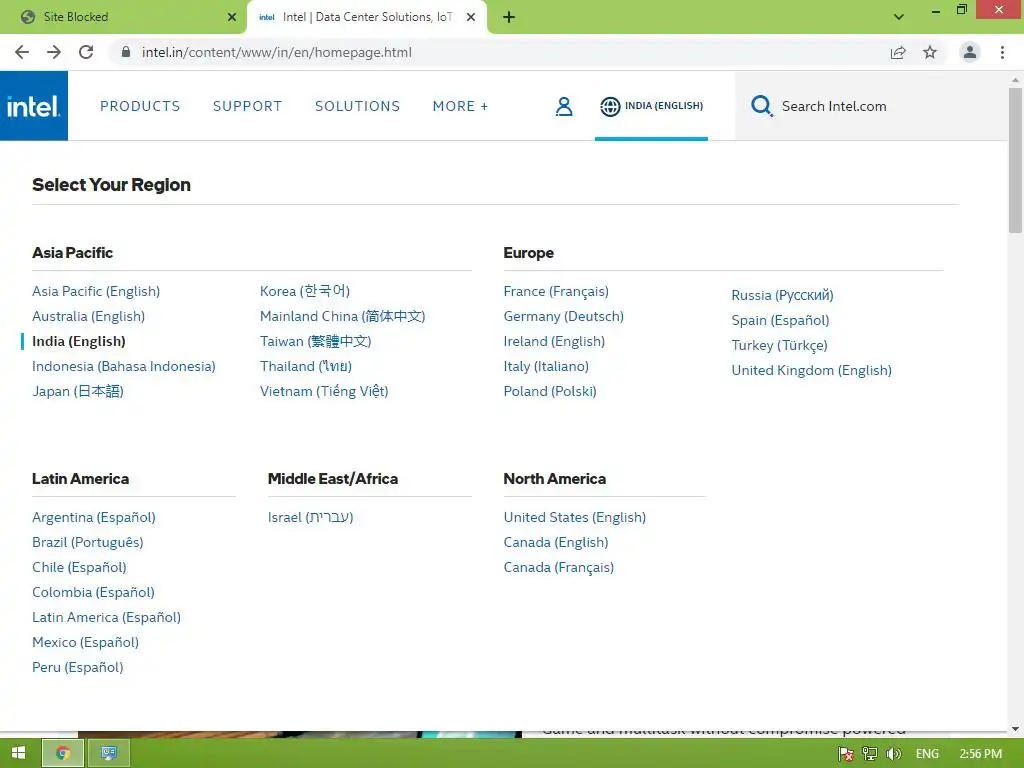The width and height of the screenshot is (1024, 768).
Task: Bookmark this page with star icon
Action: [x=930, y=52]
